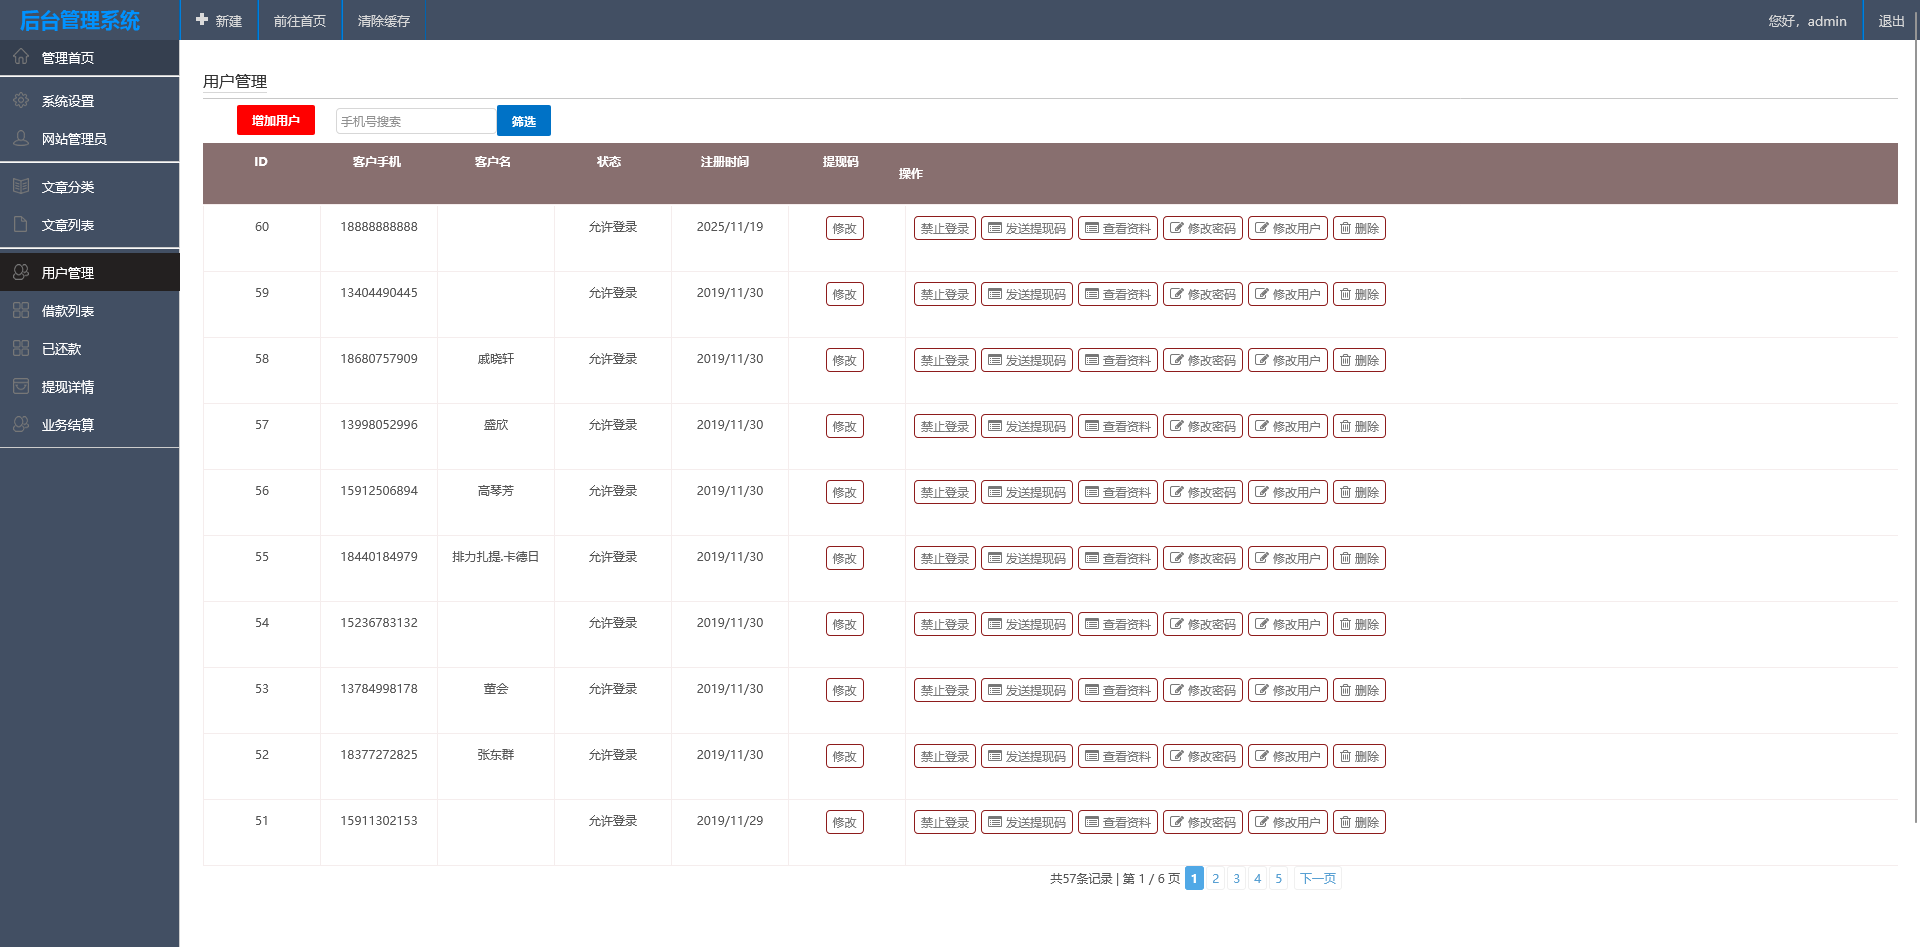
Task: Go to pagination page 4
Action: coord(1257,878)
